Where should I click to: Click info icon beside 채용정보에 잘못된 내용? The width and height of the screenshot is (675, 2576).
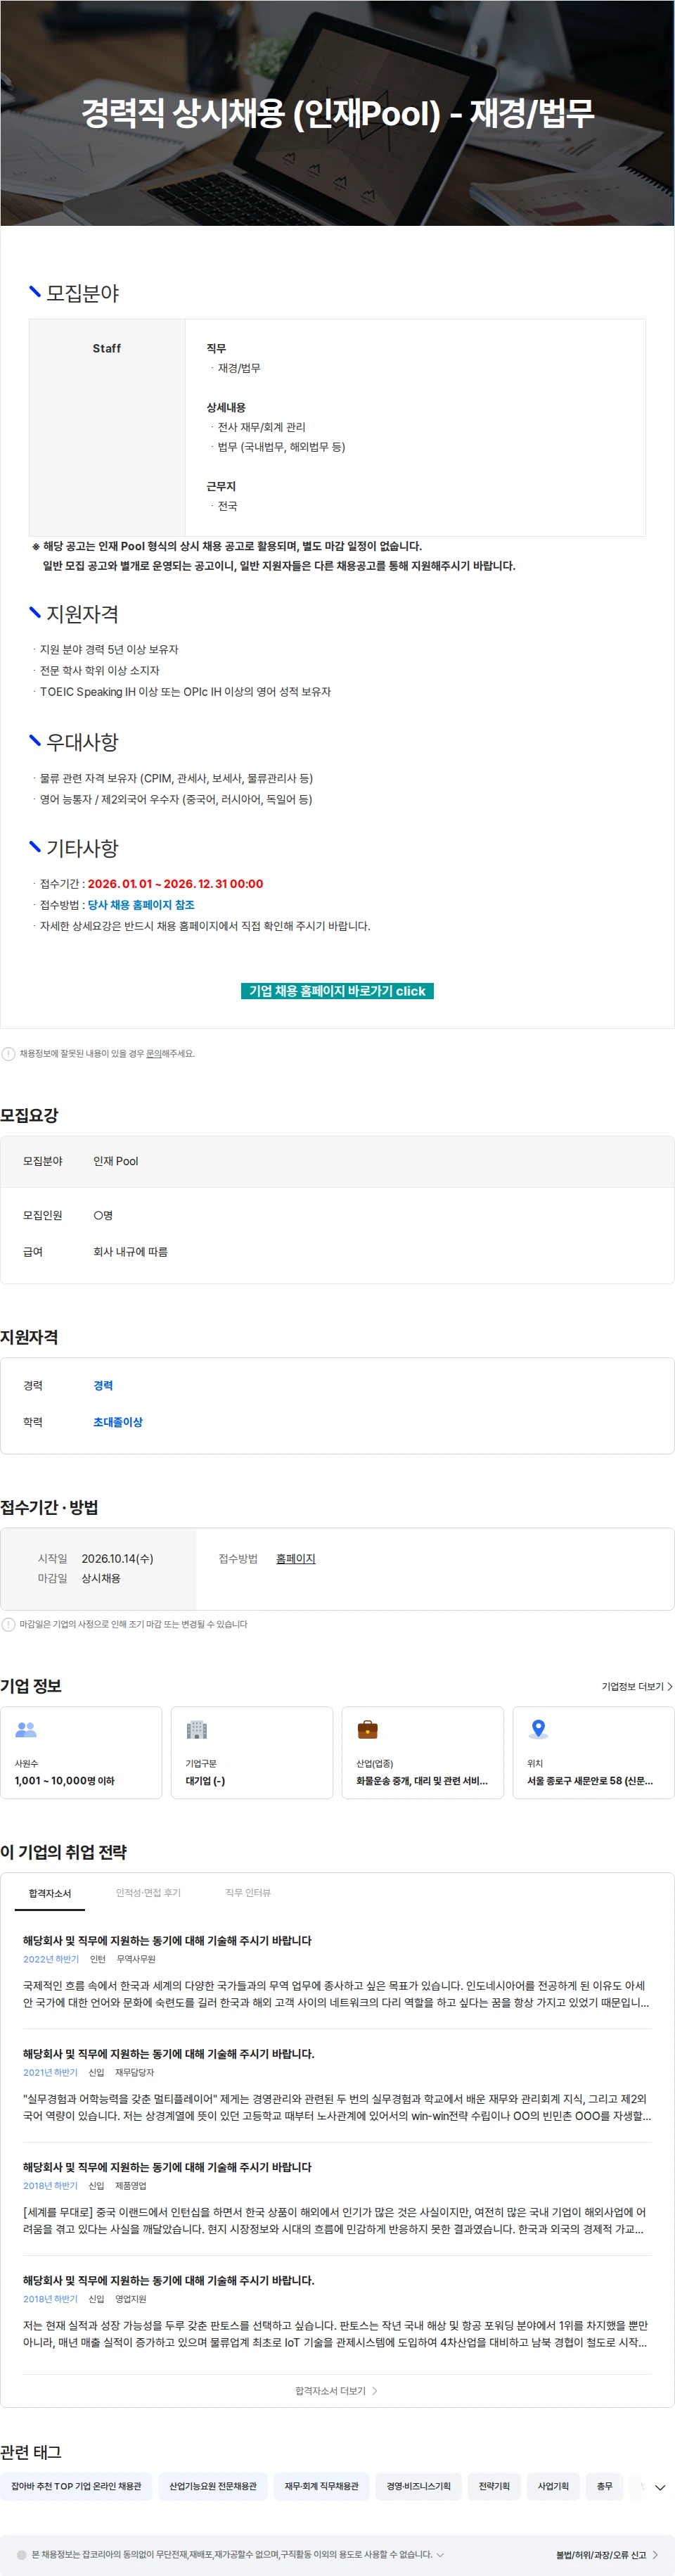click(8, 1054)
